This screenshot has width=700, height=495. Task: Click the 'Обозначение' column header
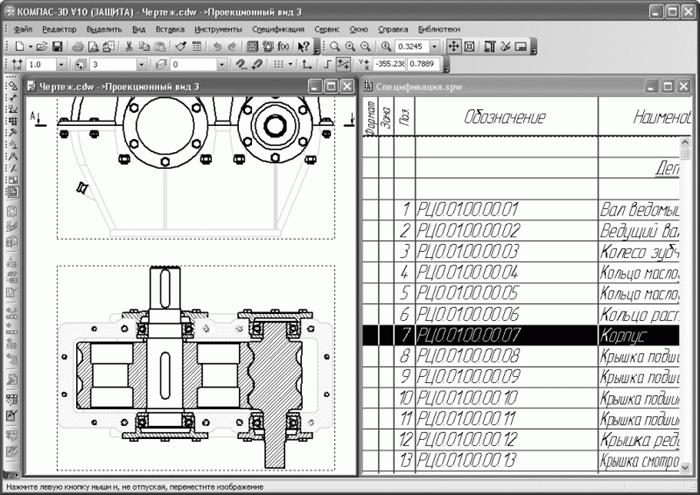click(507, 116)
